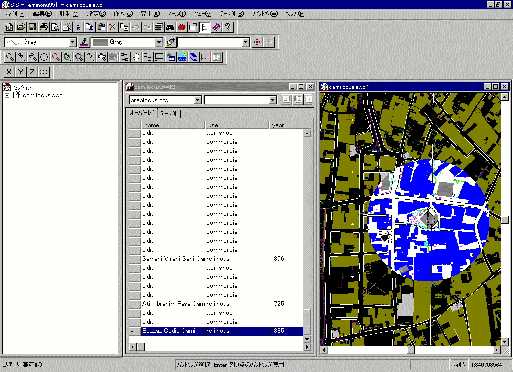Click the Open file folder icon
Image resolution: width=513 pixels, height=372 pixels.
(x=21, y=27)
